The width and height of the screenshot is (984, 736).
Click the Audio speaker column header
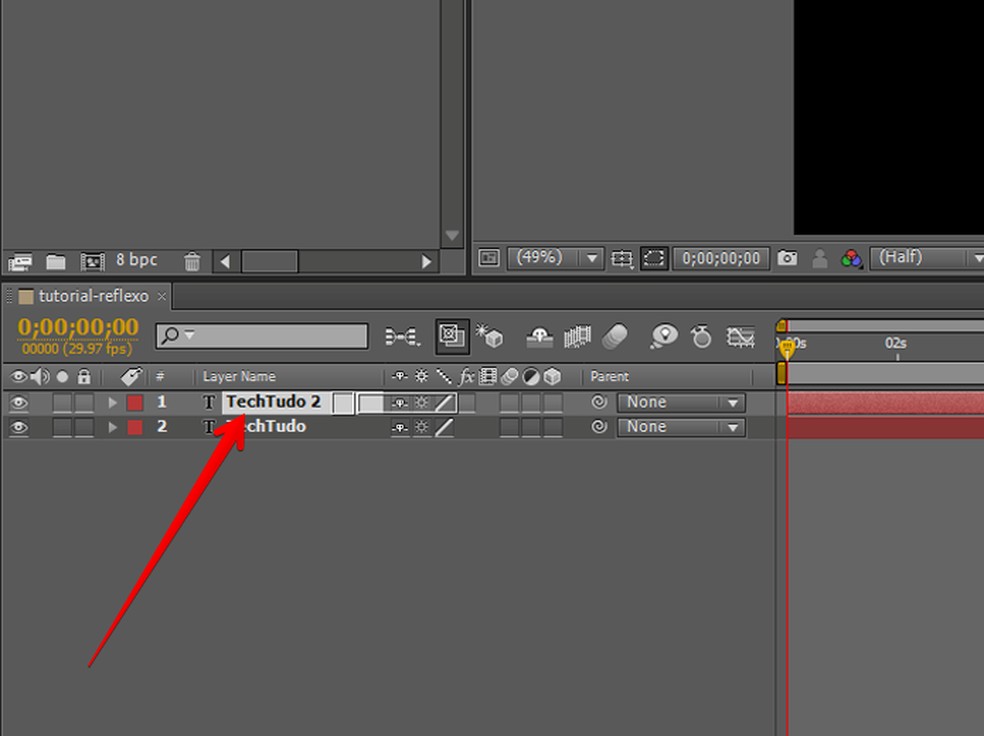40,376
